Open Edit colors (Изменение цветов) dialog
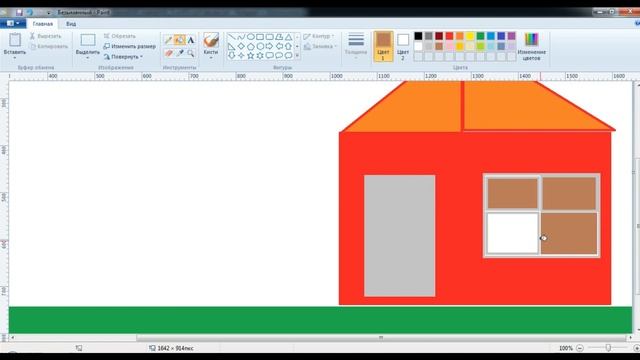This screenshot has height=360, width=640. click(531, 46)
